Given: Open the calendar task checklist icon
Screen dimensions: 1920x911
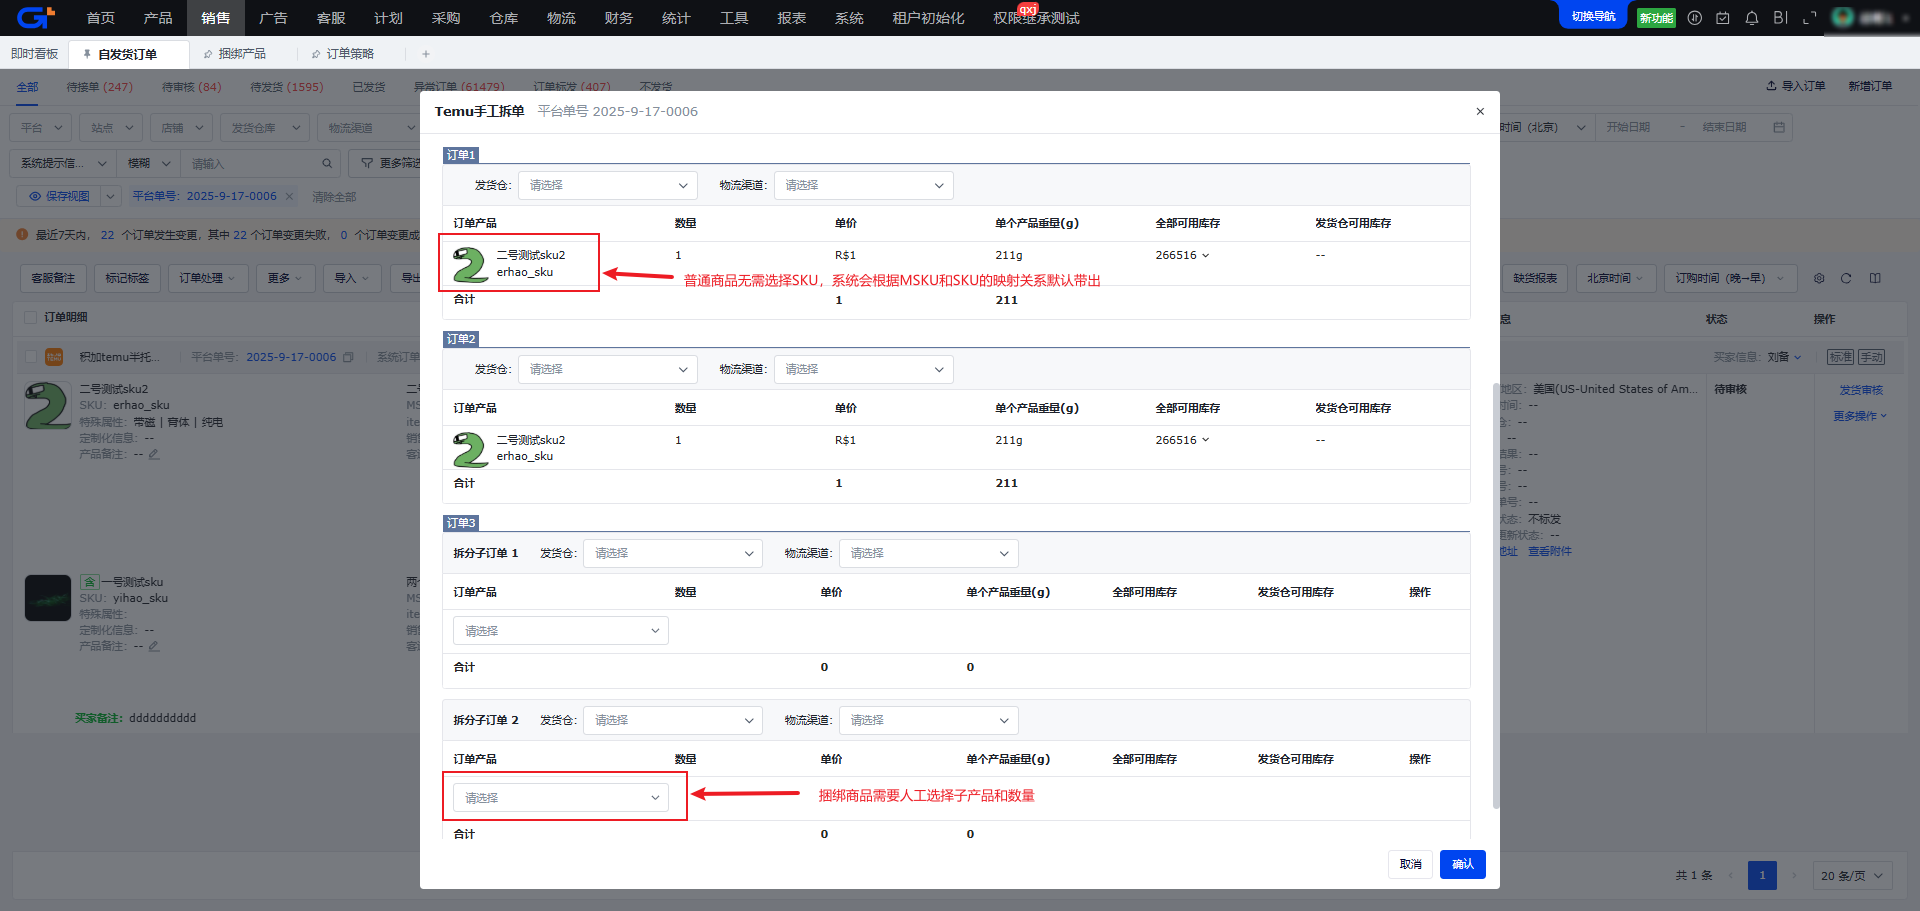Looking at the screenshot, I should [1722, 18].
